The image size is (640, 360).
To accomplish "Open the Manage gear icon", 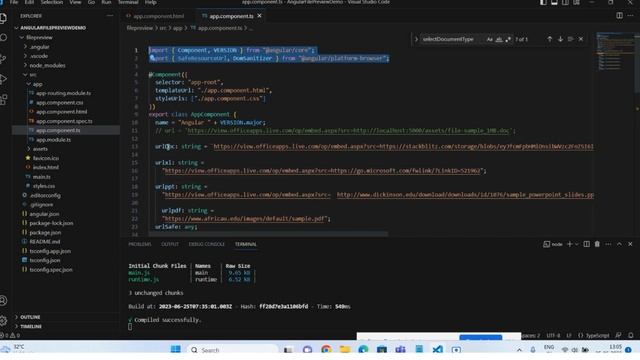I will pos(3,320).
